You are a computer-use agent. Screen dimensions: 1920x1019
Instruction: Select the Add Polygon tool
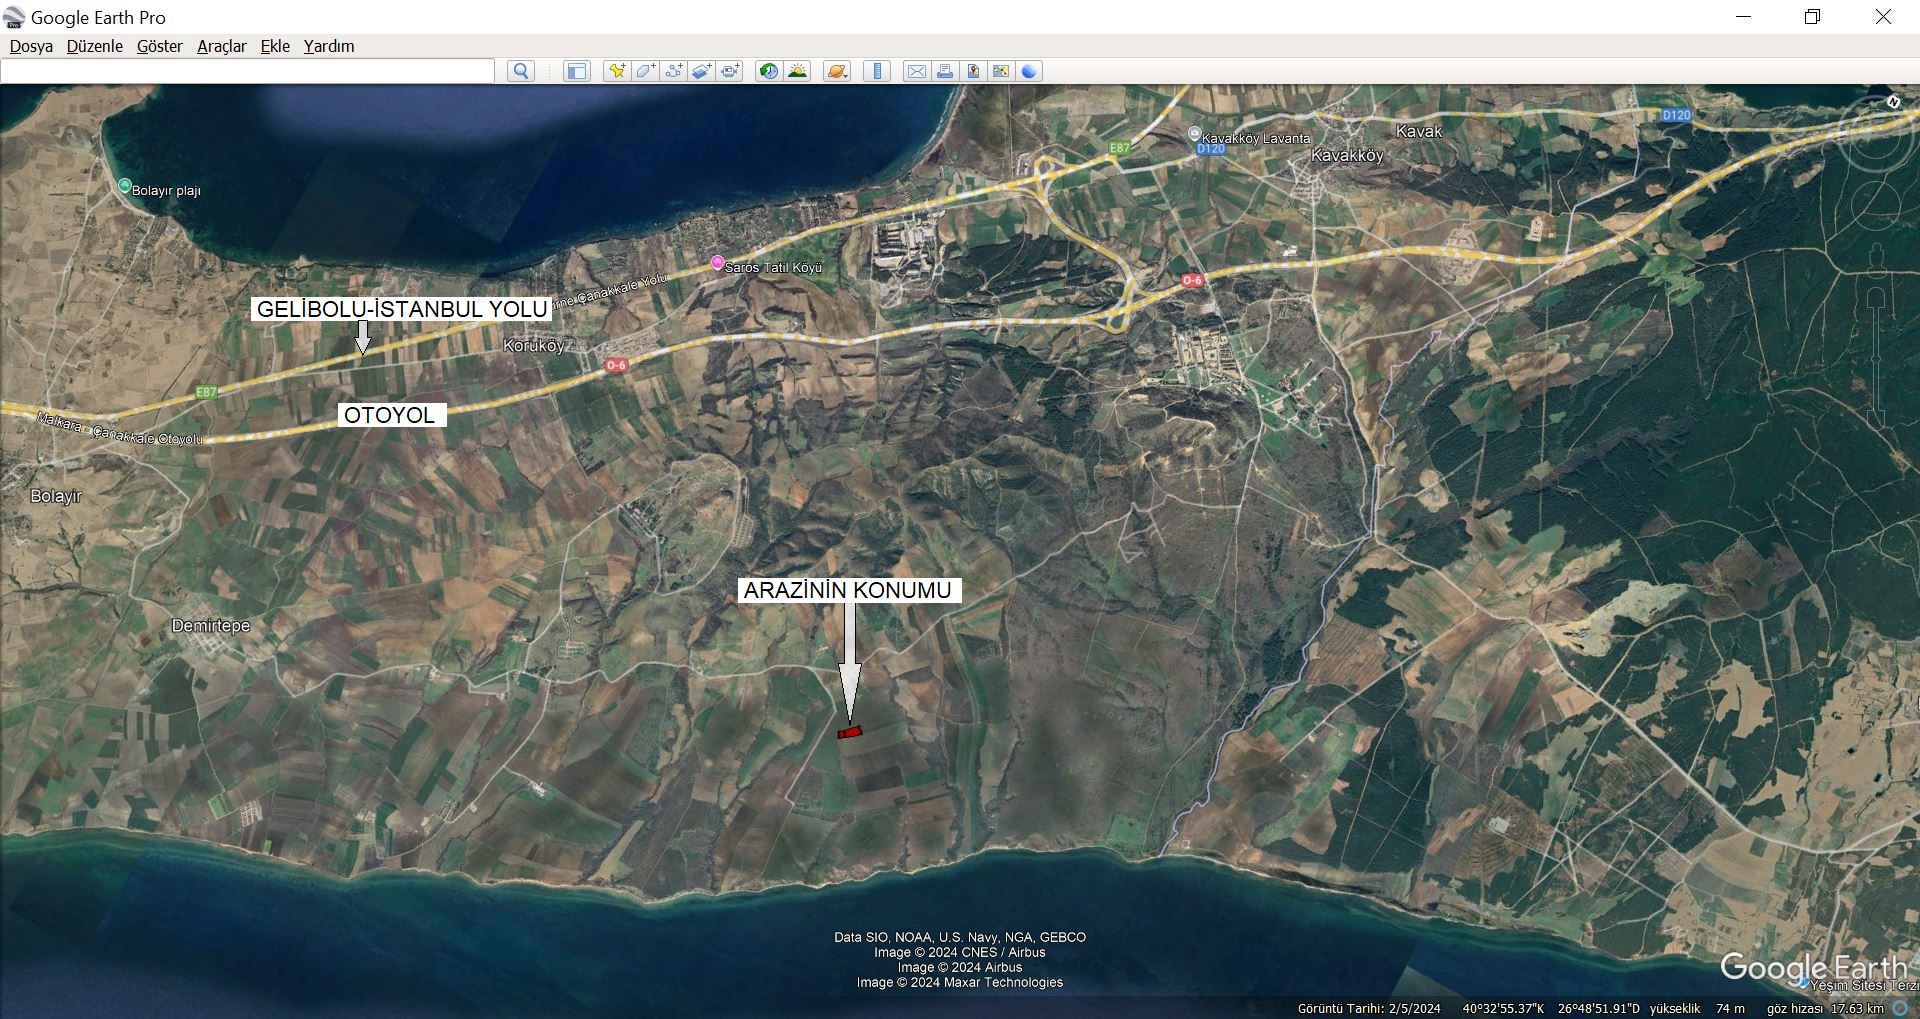645,71
